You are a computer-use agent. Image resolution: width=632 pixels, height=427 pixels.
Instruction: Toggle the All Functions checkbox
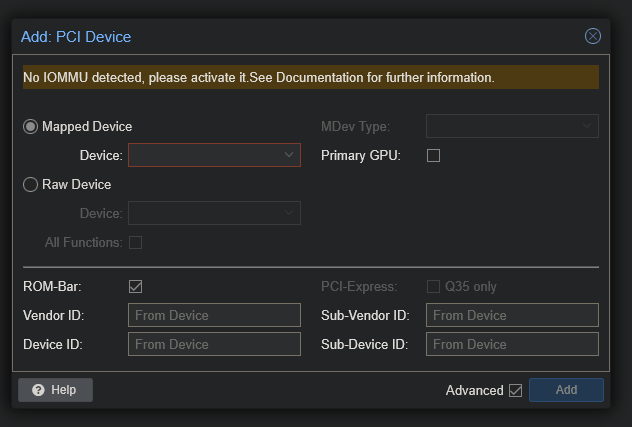[x=135, y=243]
